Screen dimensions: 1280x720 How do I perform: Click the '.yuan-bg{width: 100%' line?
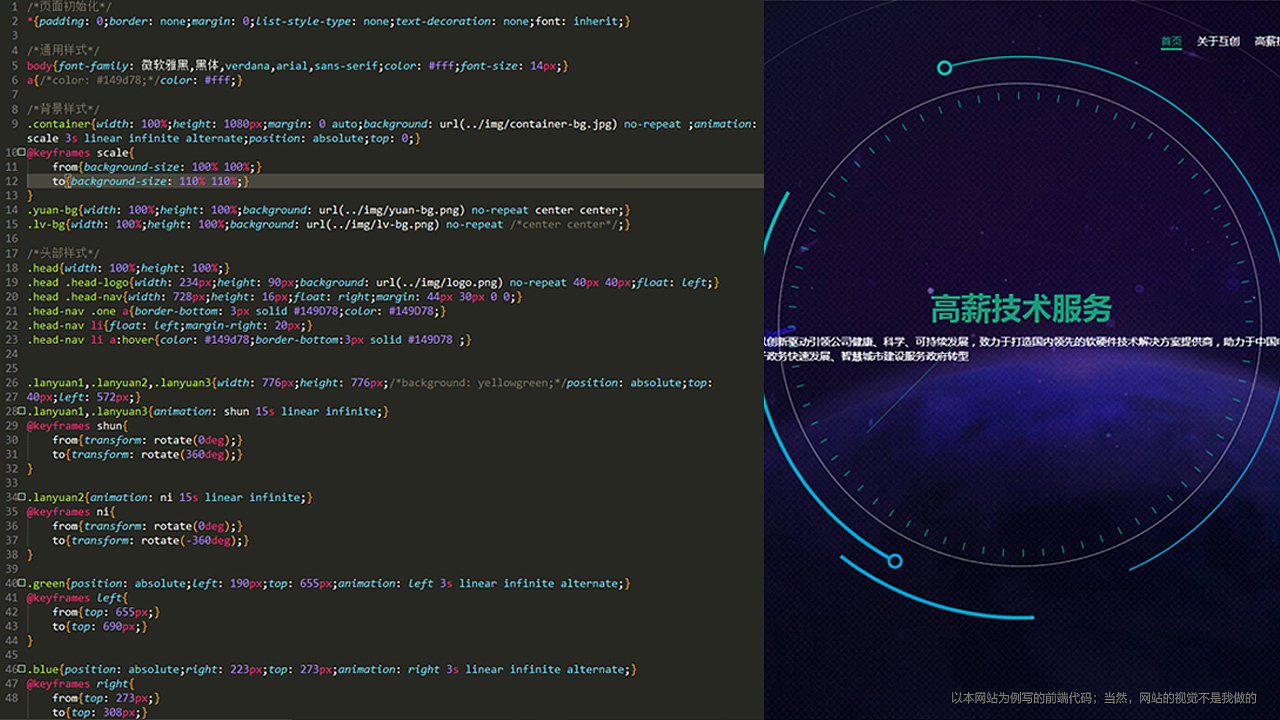(329, 210)
